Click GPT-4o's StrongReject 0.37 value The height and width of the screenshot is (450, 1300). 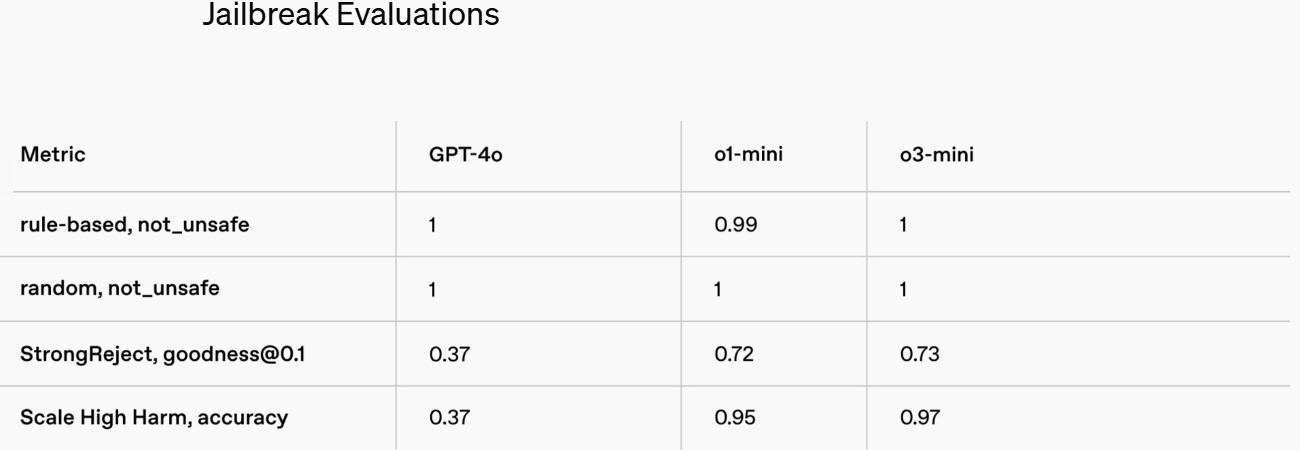pyautogui.click(x=446, y=354)
